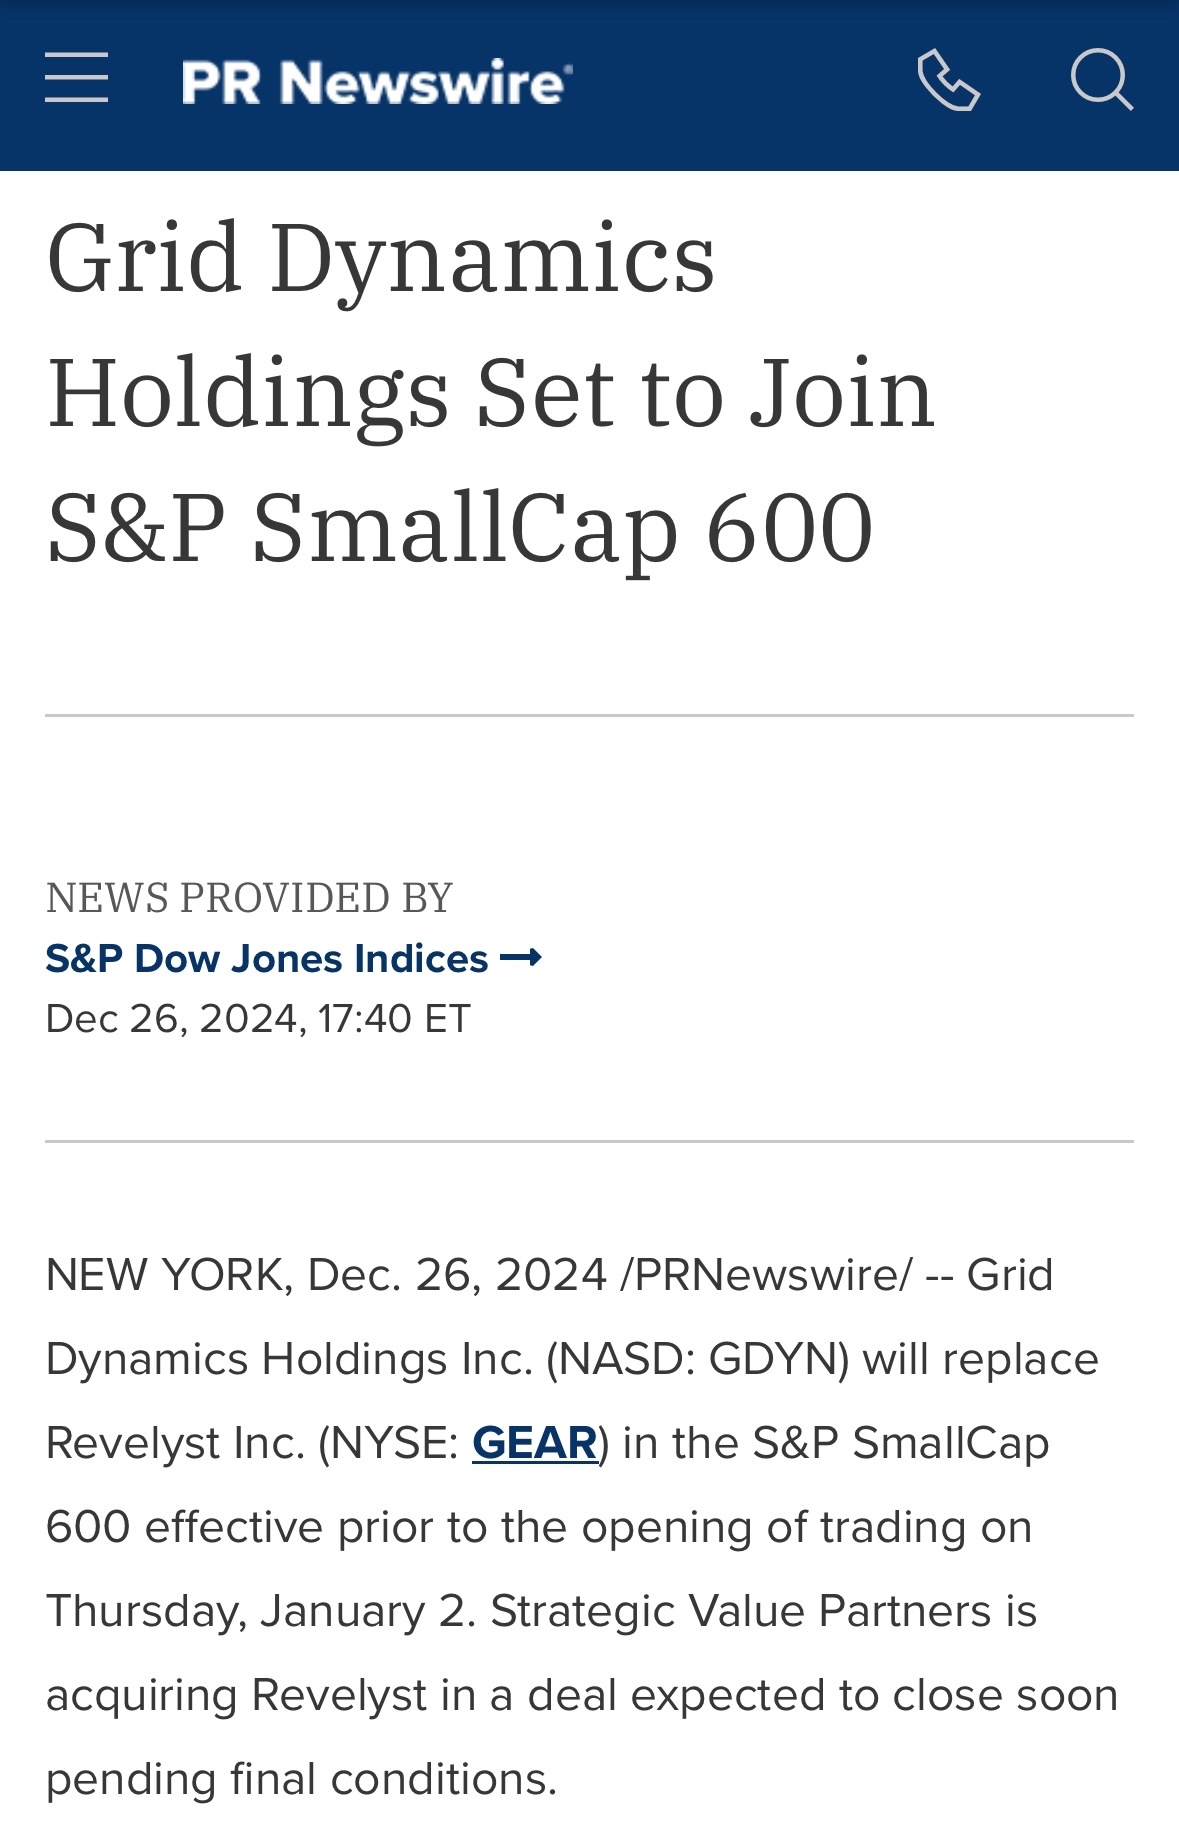Open the hamburger navigation menu
1179x1833 pixels.
coord(76,78)
